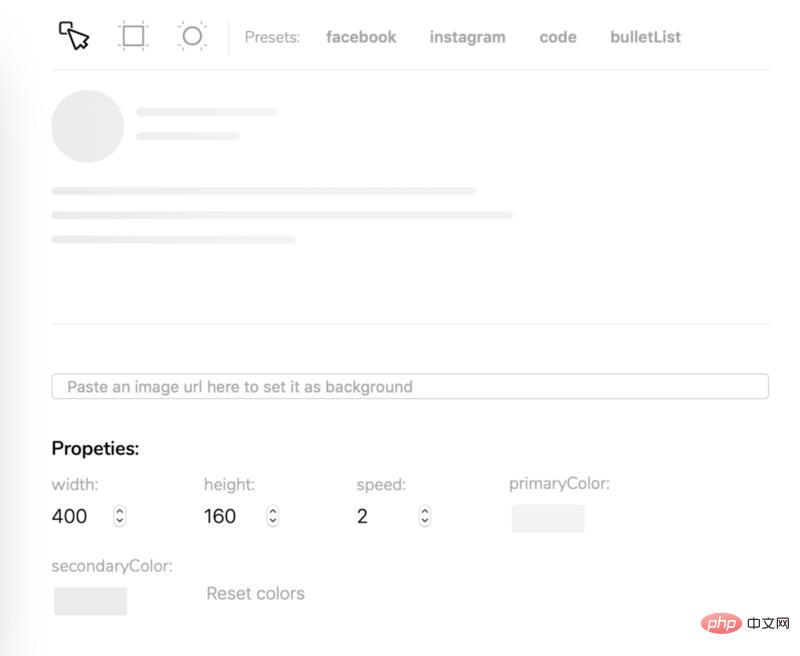800x656 pixels.
Task: Focus the image url background input
Action: (x=410, y=386)
